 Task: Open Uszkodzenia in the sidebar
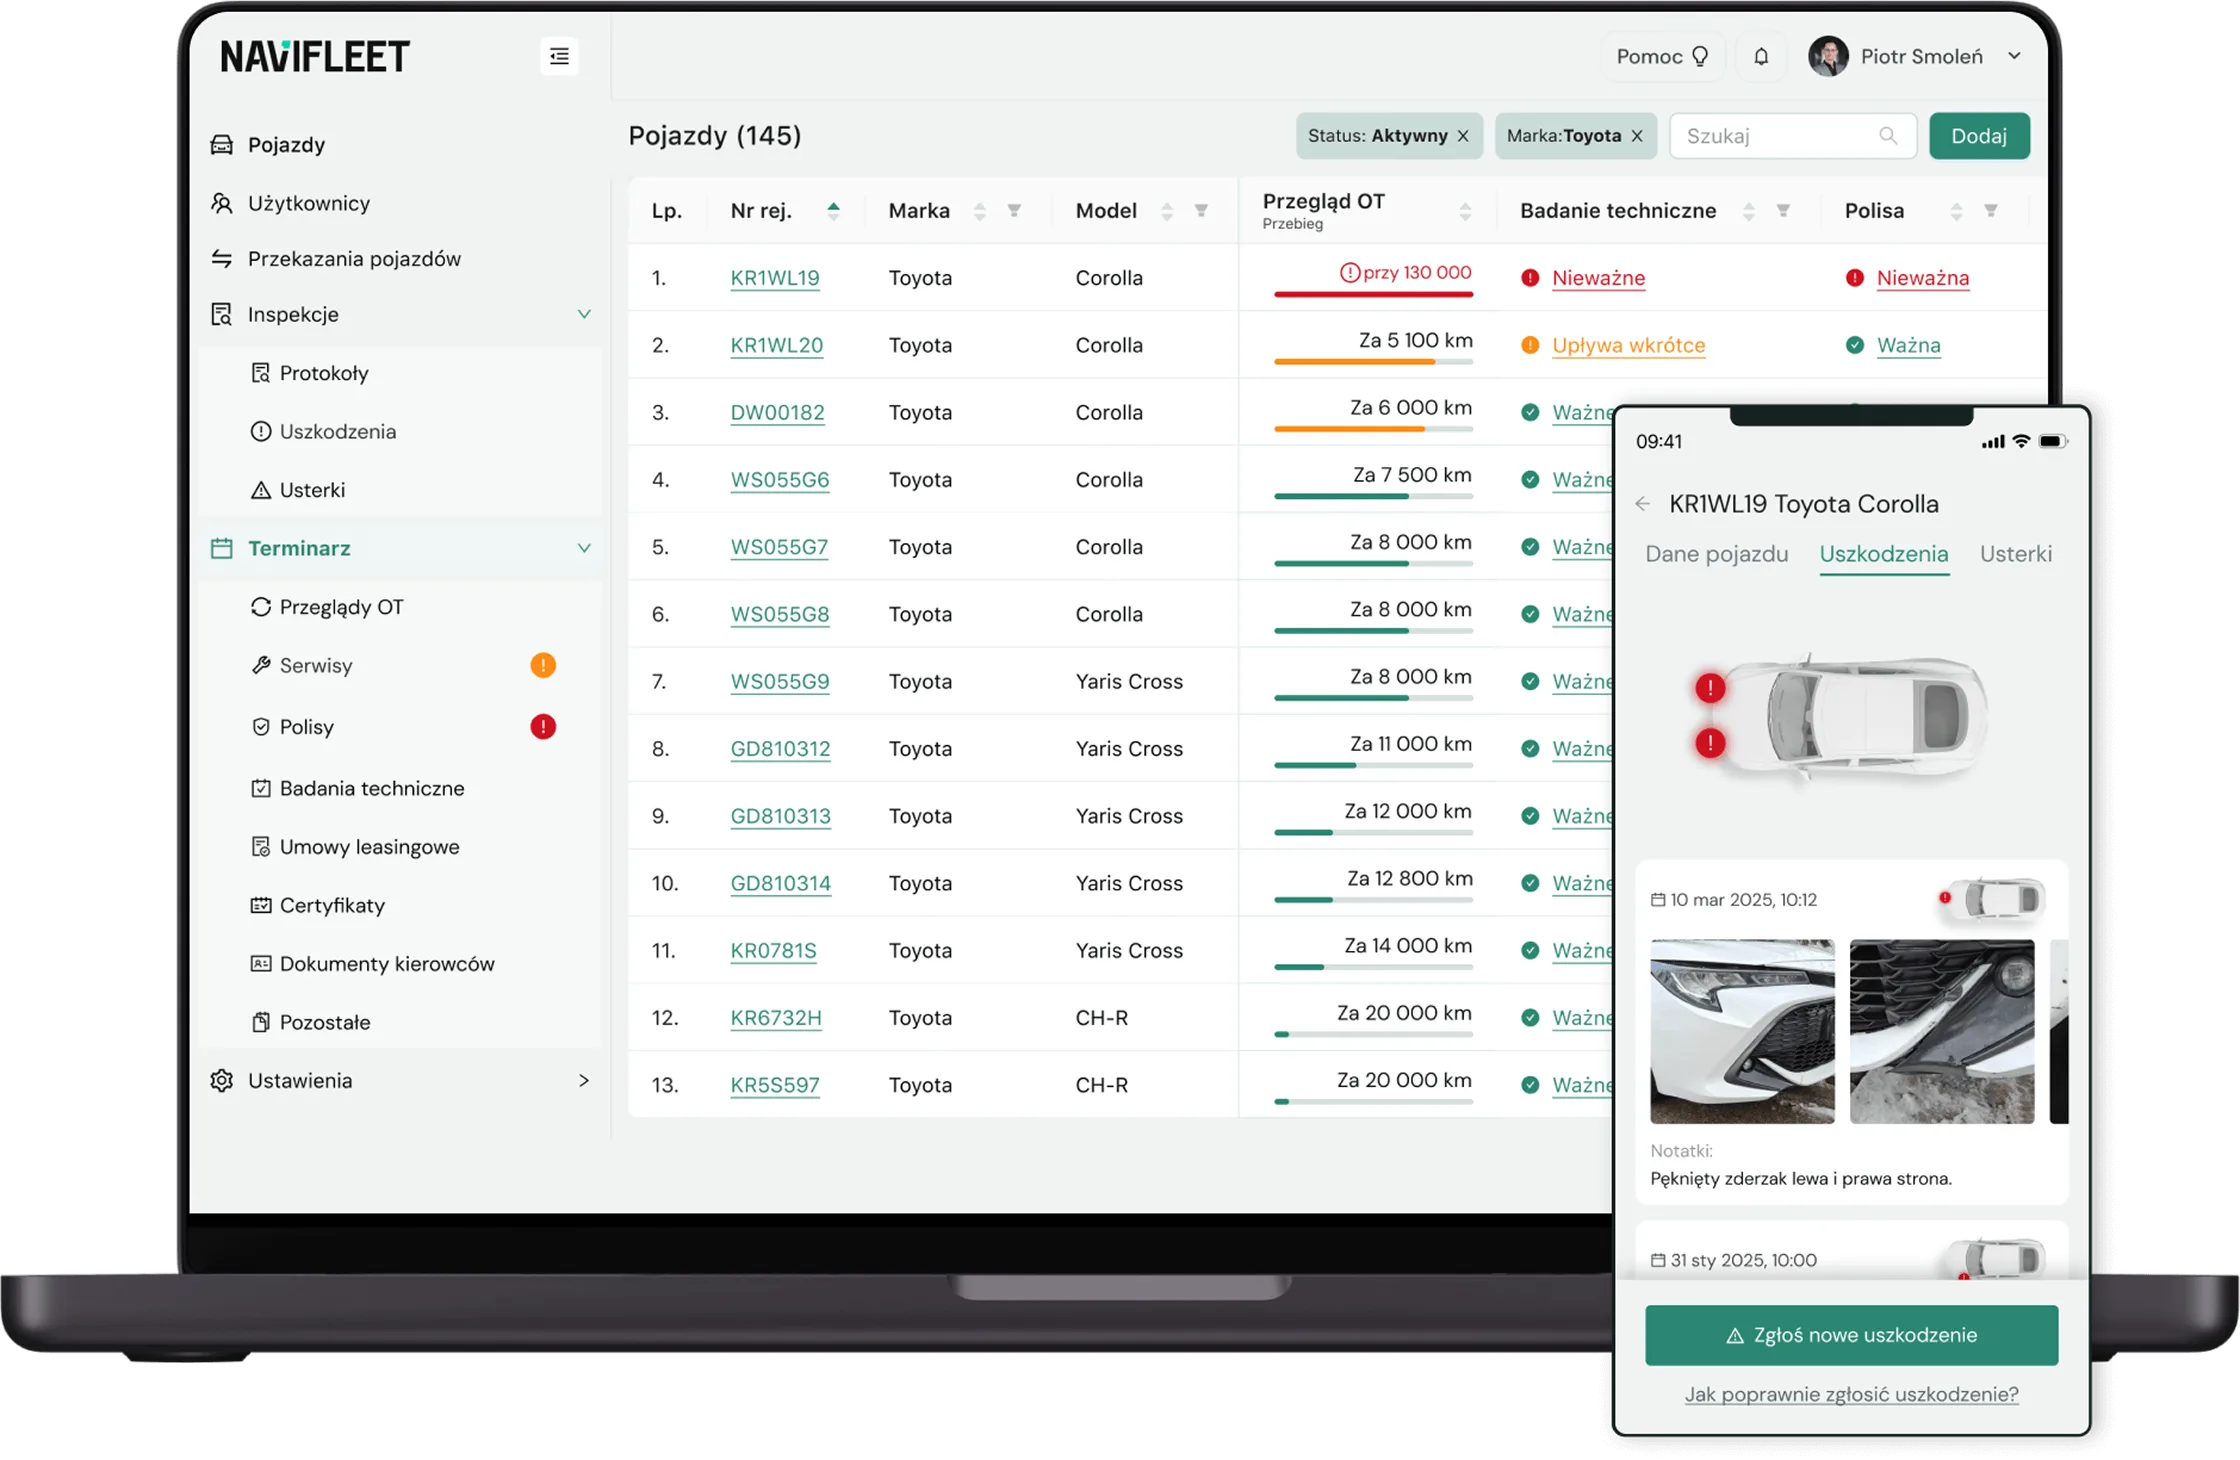(x=323, y=431)
